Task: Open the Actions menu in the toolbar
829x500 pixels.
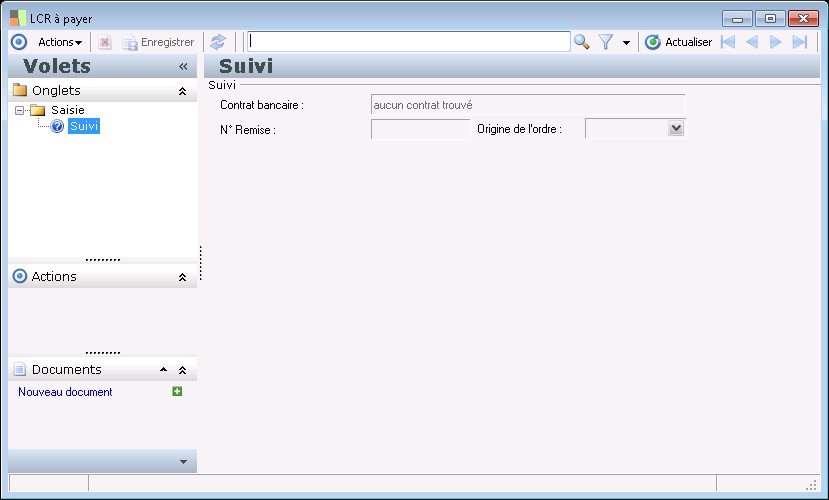Action: pos(60,42)
